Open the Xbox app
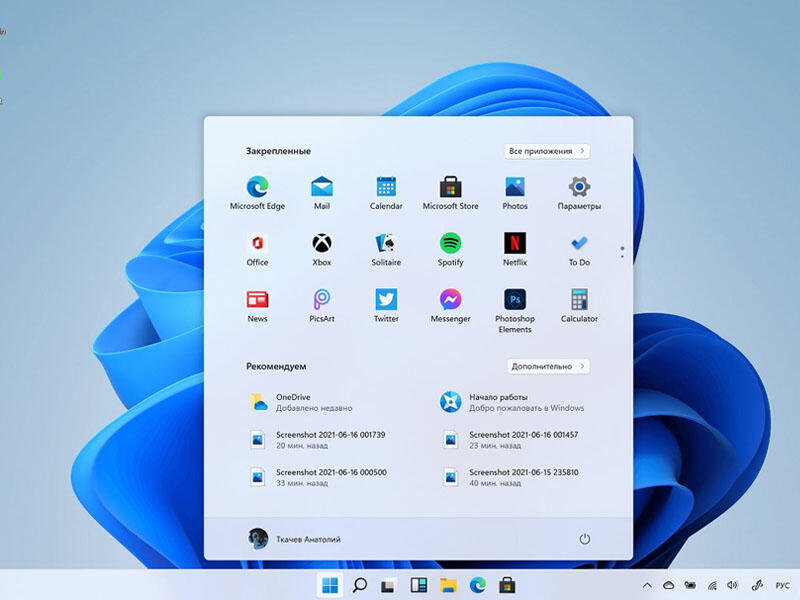The width and height of the screenshot is (800, 600). click(x=322, y=249)
